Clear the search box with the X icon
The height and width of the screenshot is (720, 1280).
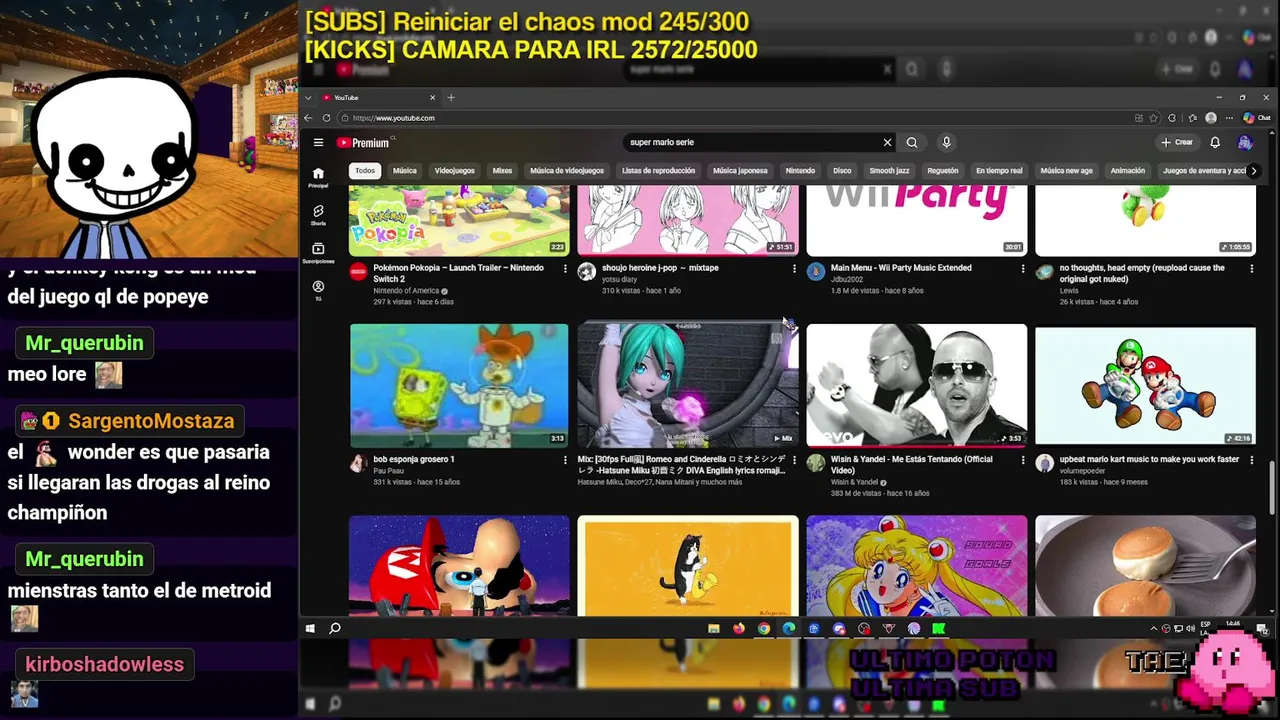point(887,142)
